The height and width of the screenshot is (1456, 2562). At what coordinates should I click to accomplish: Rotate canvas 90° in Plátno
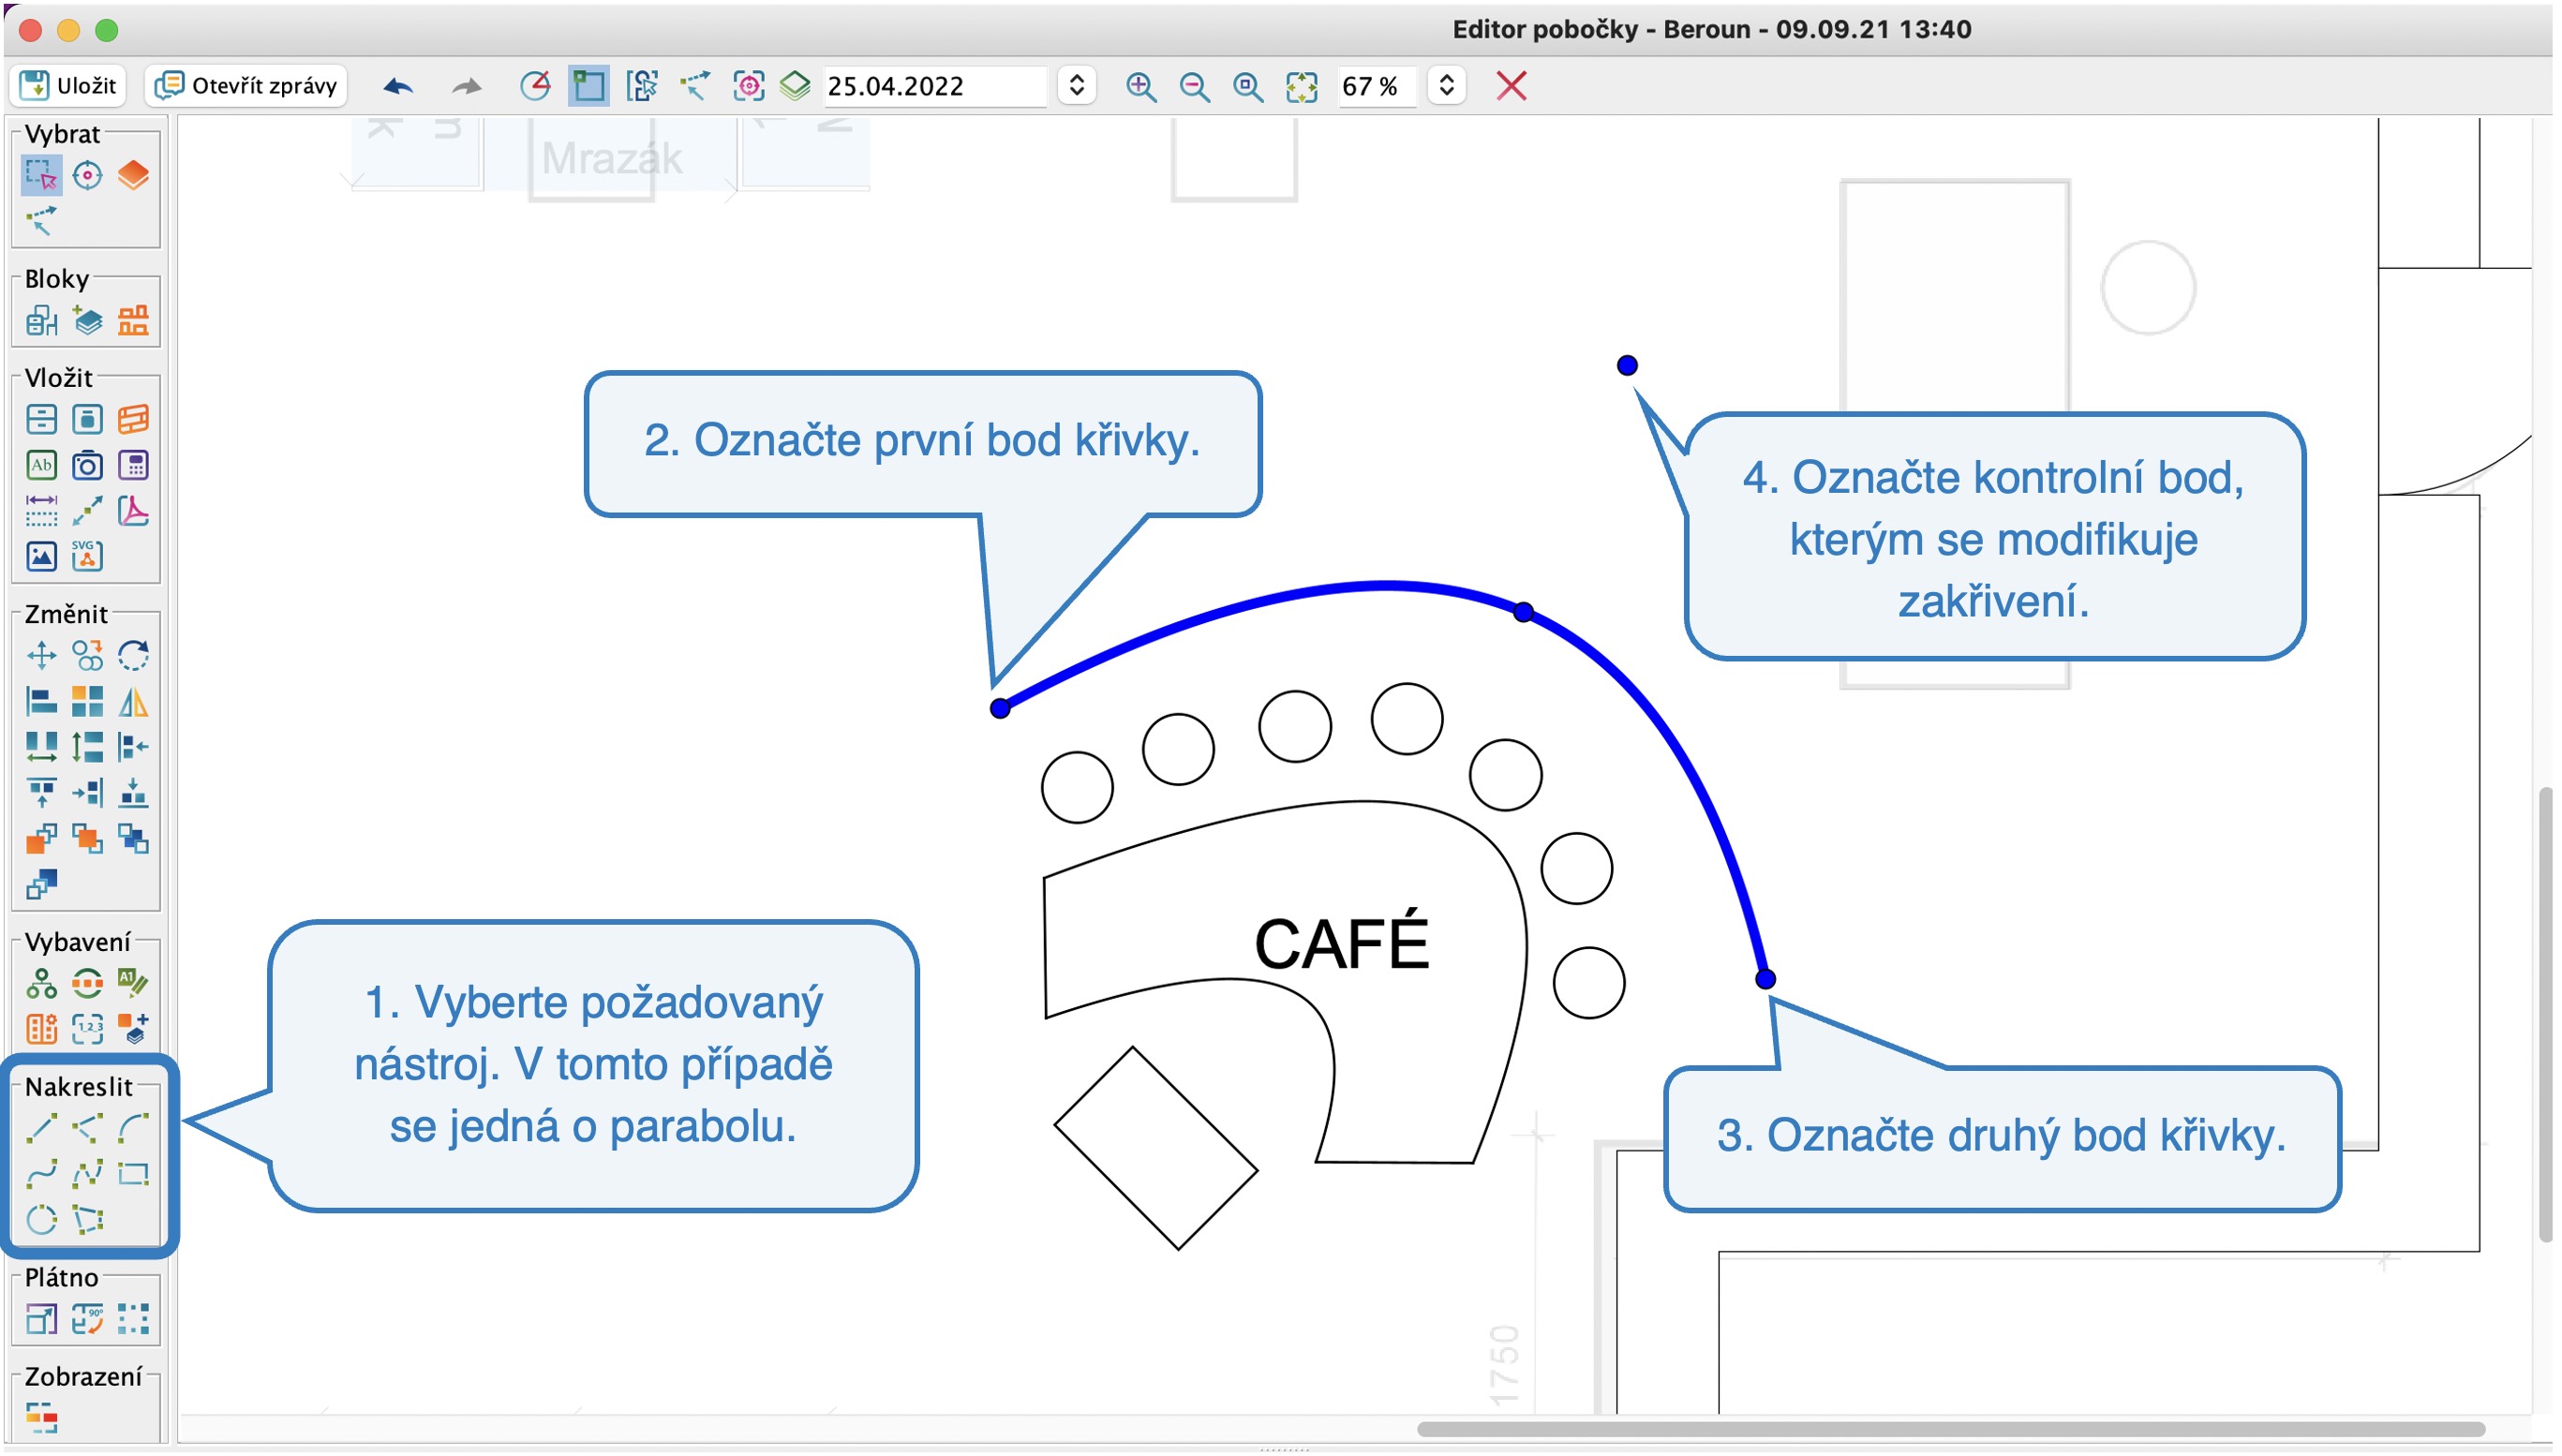tap(87, 1321)
